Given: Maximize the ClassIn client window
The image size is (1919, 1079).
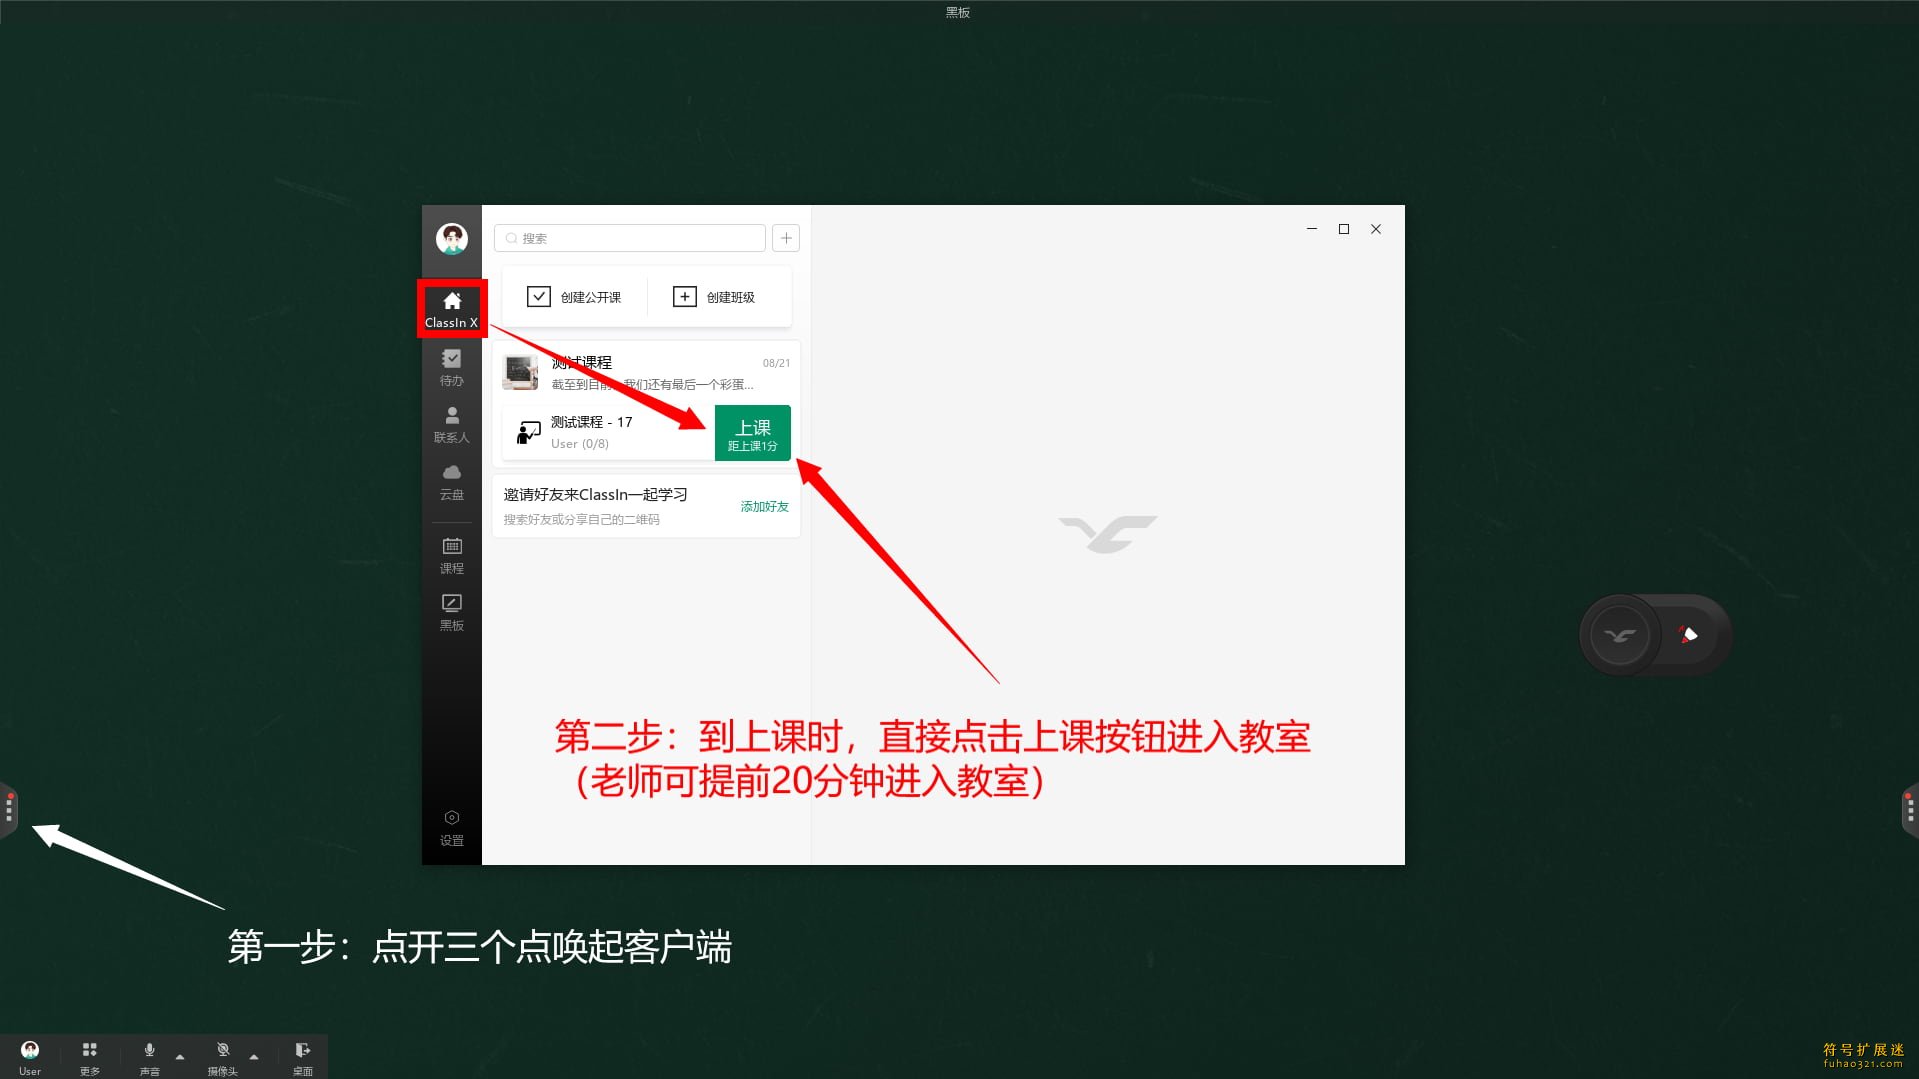Looking at the screenshot, I should [x=1344, y=229].
